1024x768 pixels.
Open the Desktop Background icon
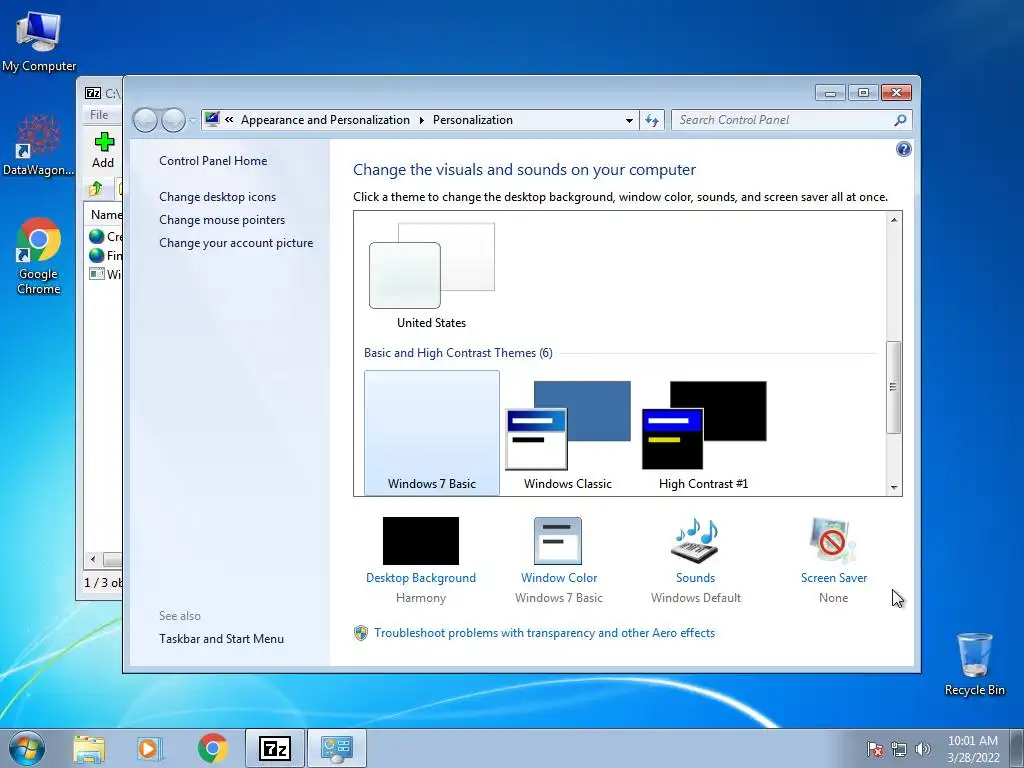pos(421,541)
